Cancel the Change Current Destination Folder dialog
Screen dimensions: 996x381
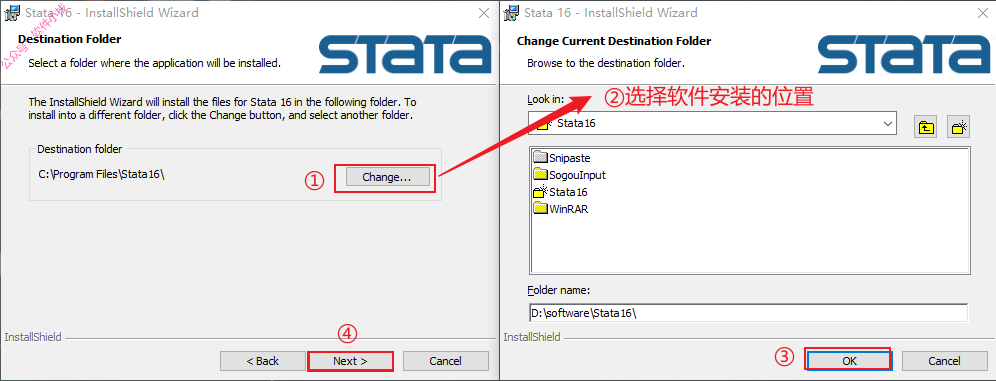point(944,361)
